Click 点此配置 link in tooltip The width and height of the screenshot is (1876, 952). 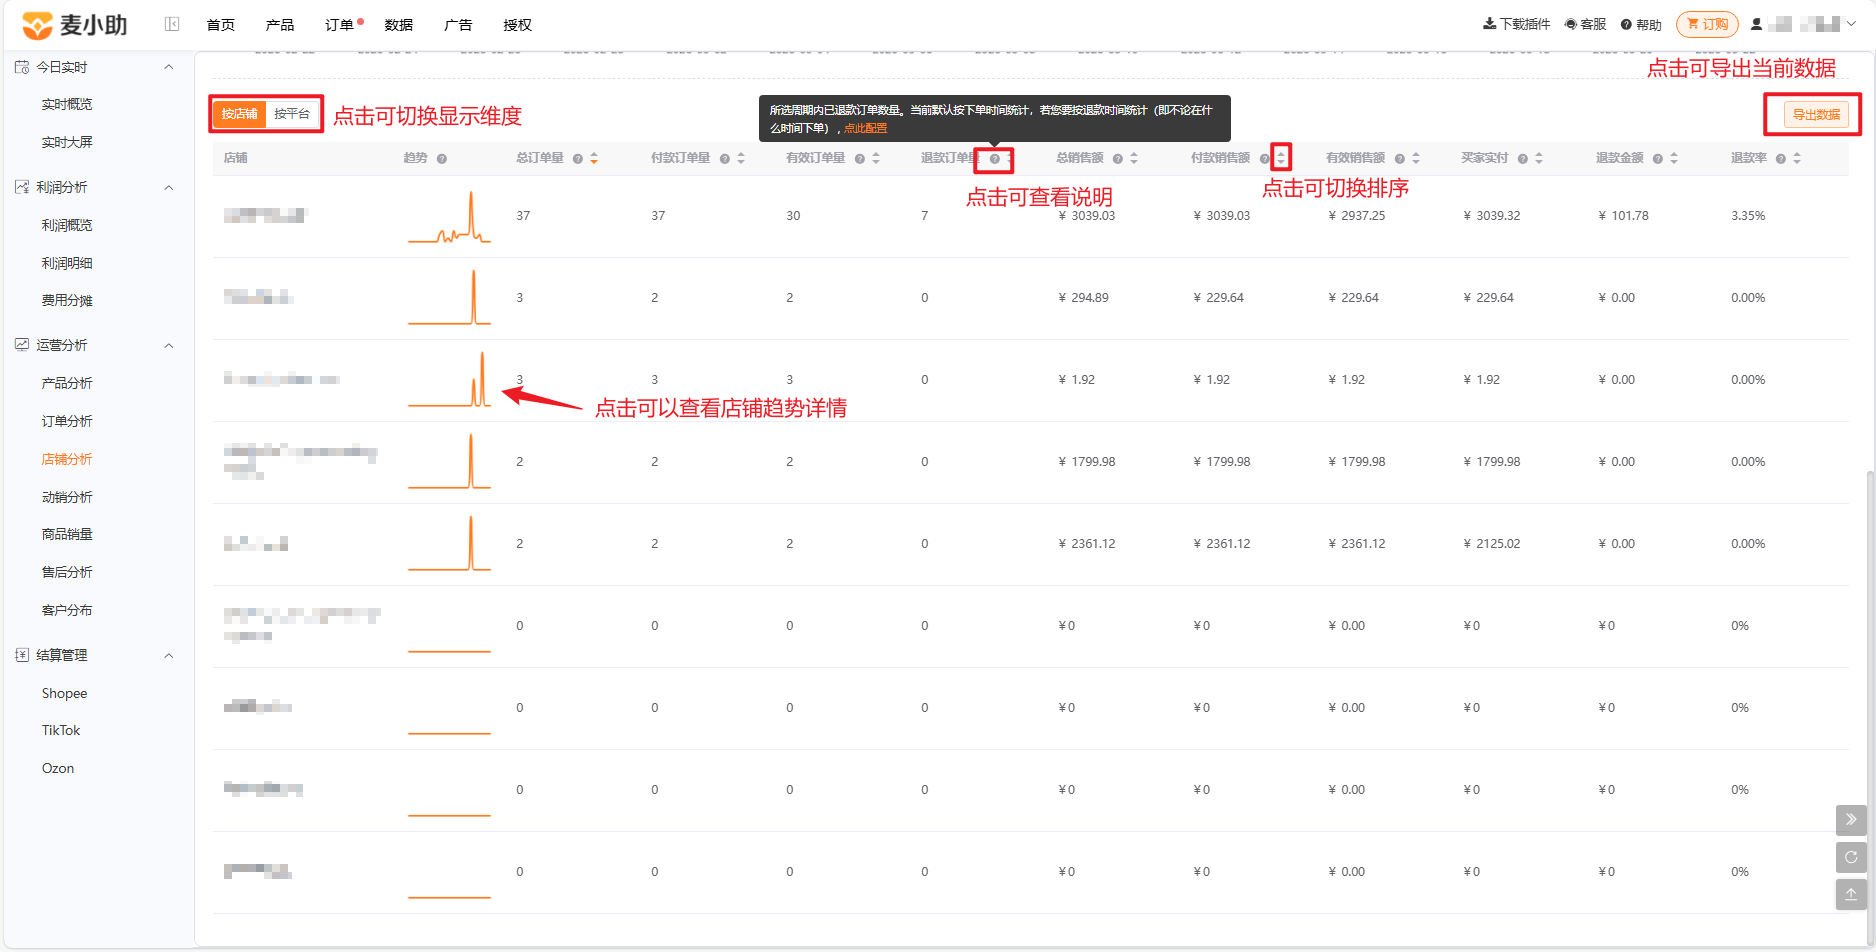(x=866, y=128)
